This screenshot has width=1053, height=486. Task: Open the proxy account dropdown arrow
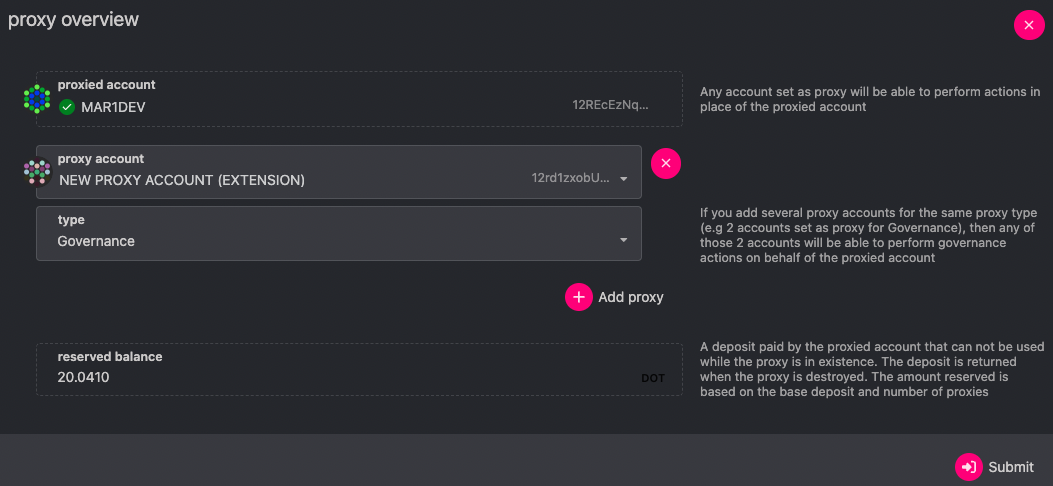pos(624,180)
